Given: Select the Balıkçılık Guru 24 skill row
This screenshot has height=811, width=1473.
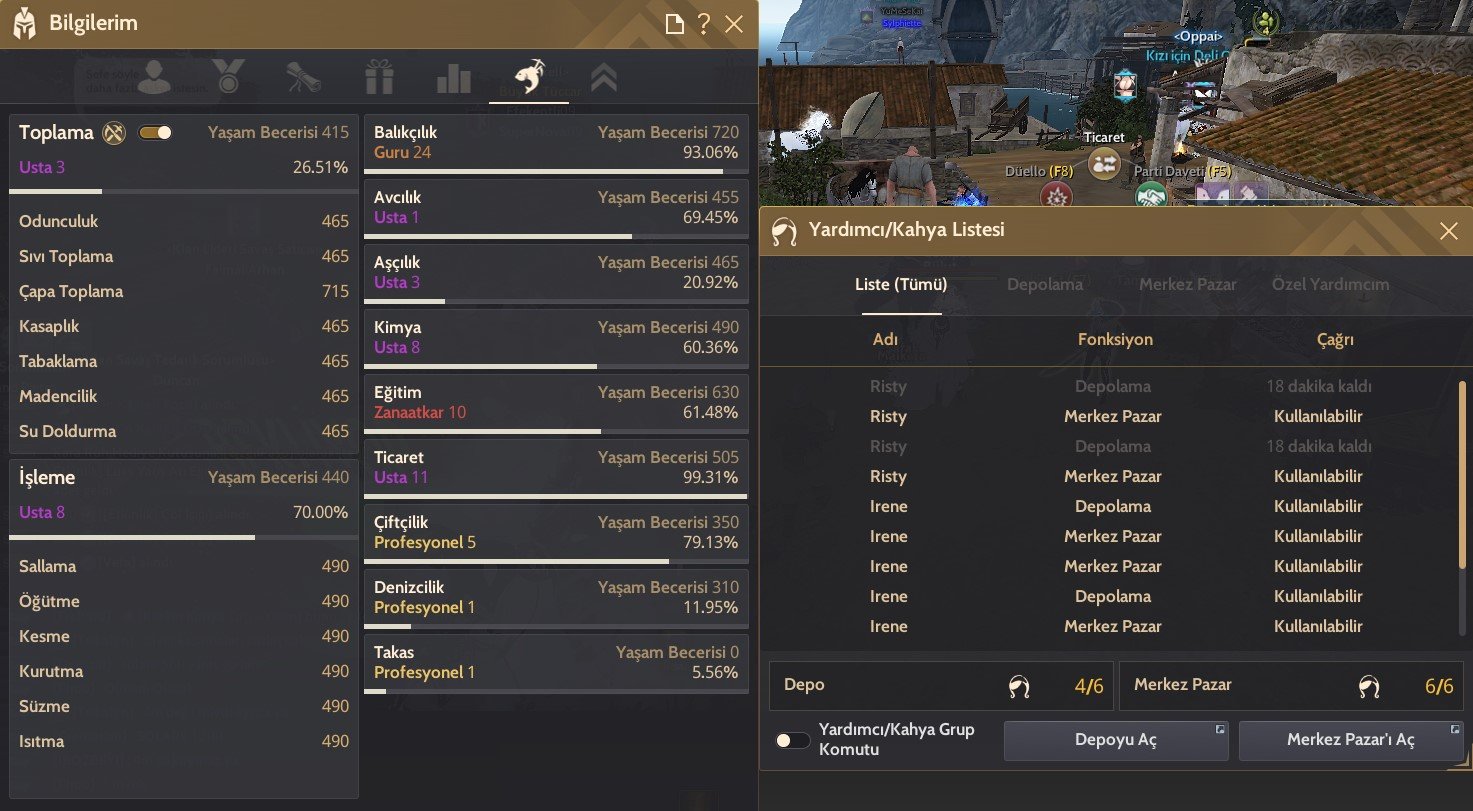Looking at the screenshot, I should [x=555, y=146].
